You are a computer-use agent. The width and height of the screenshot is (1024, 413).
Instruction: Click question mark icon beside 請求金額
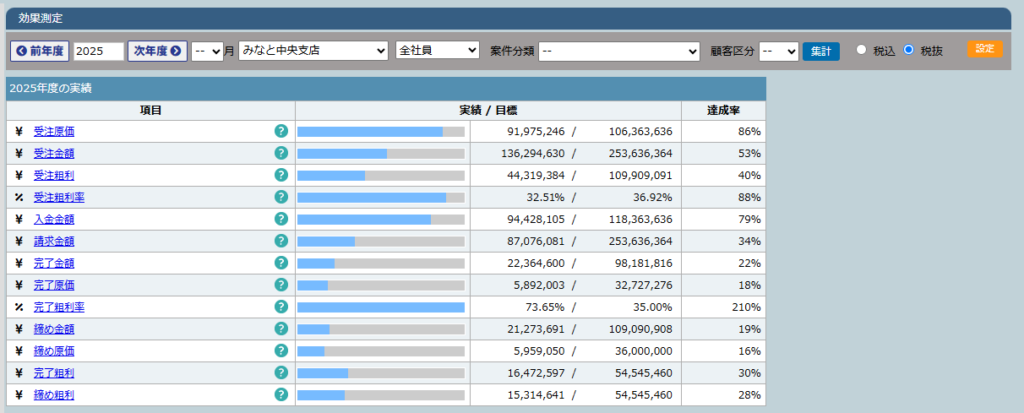281,241
